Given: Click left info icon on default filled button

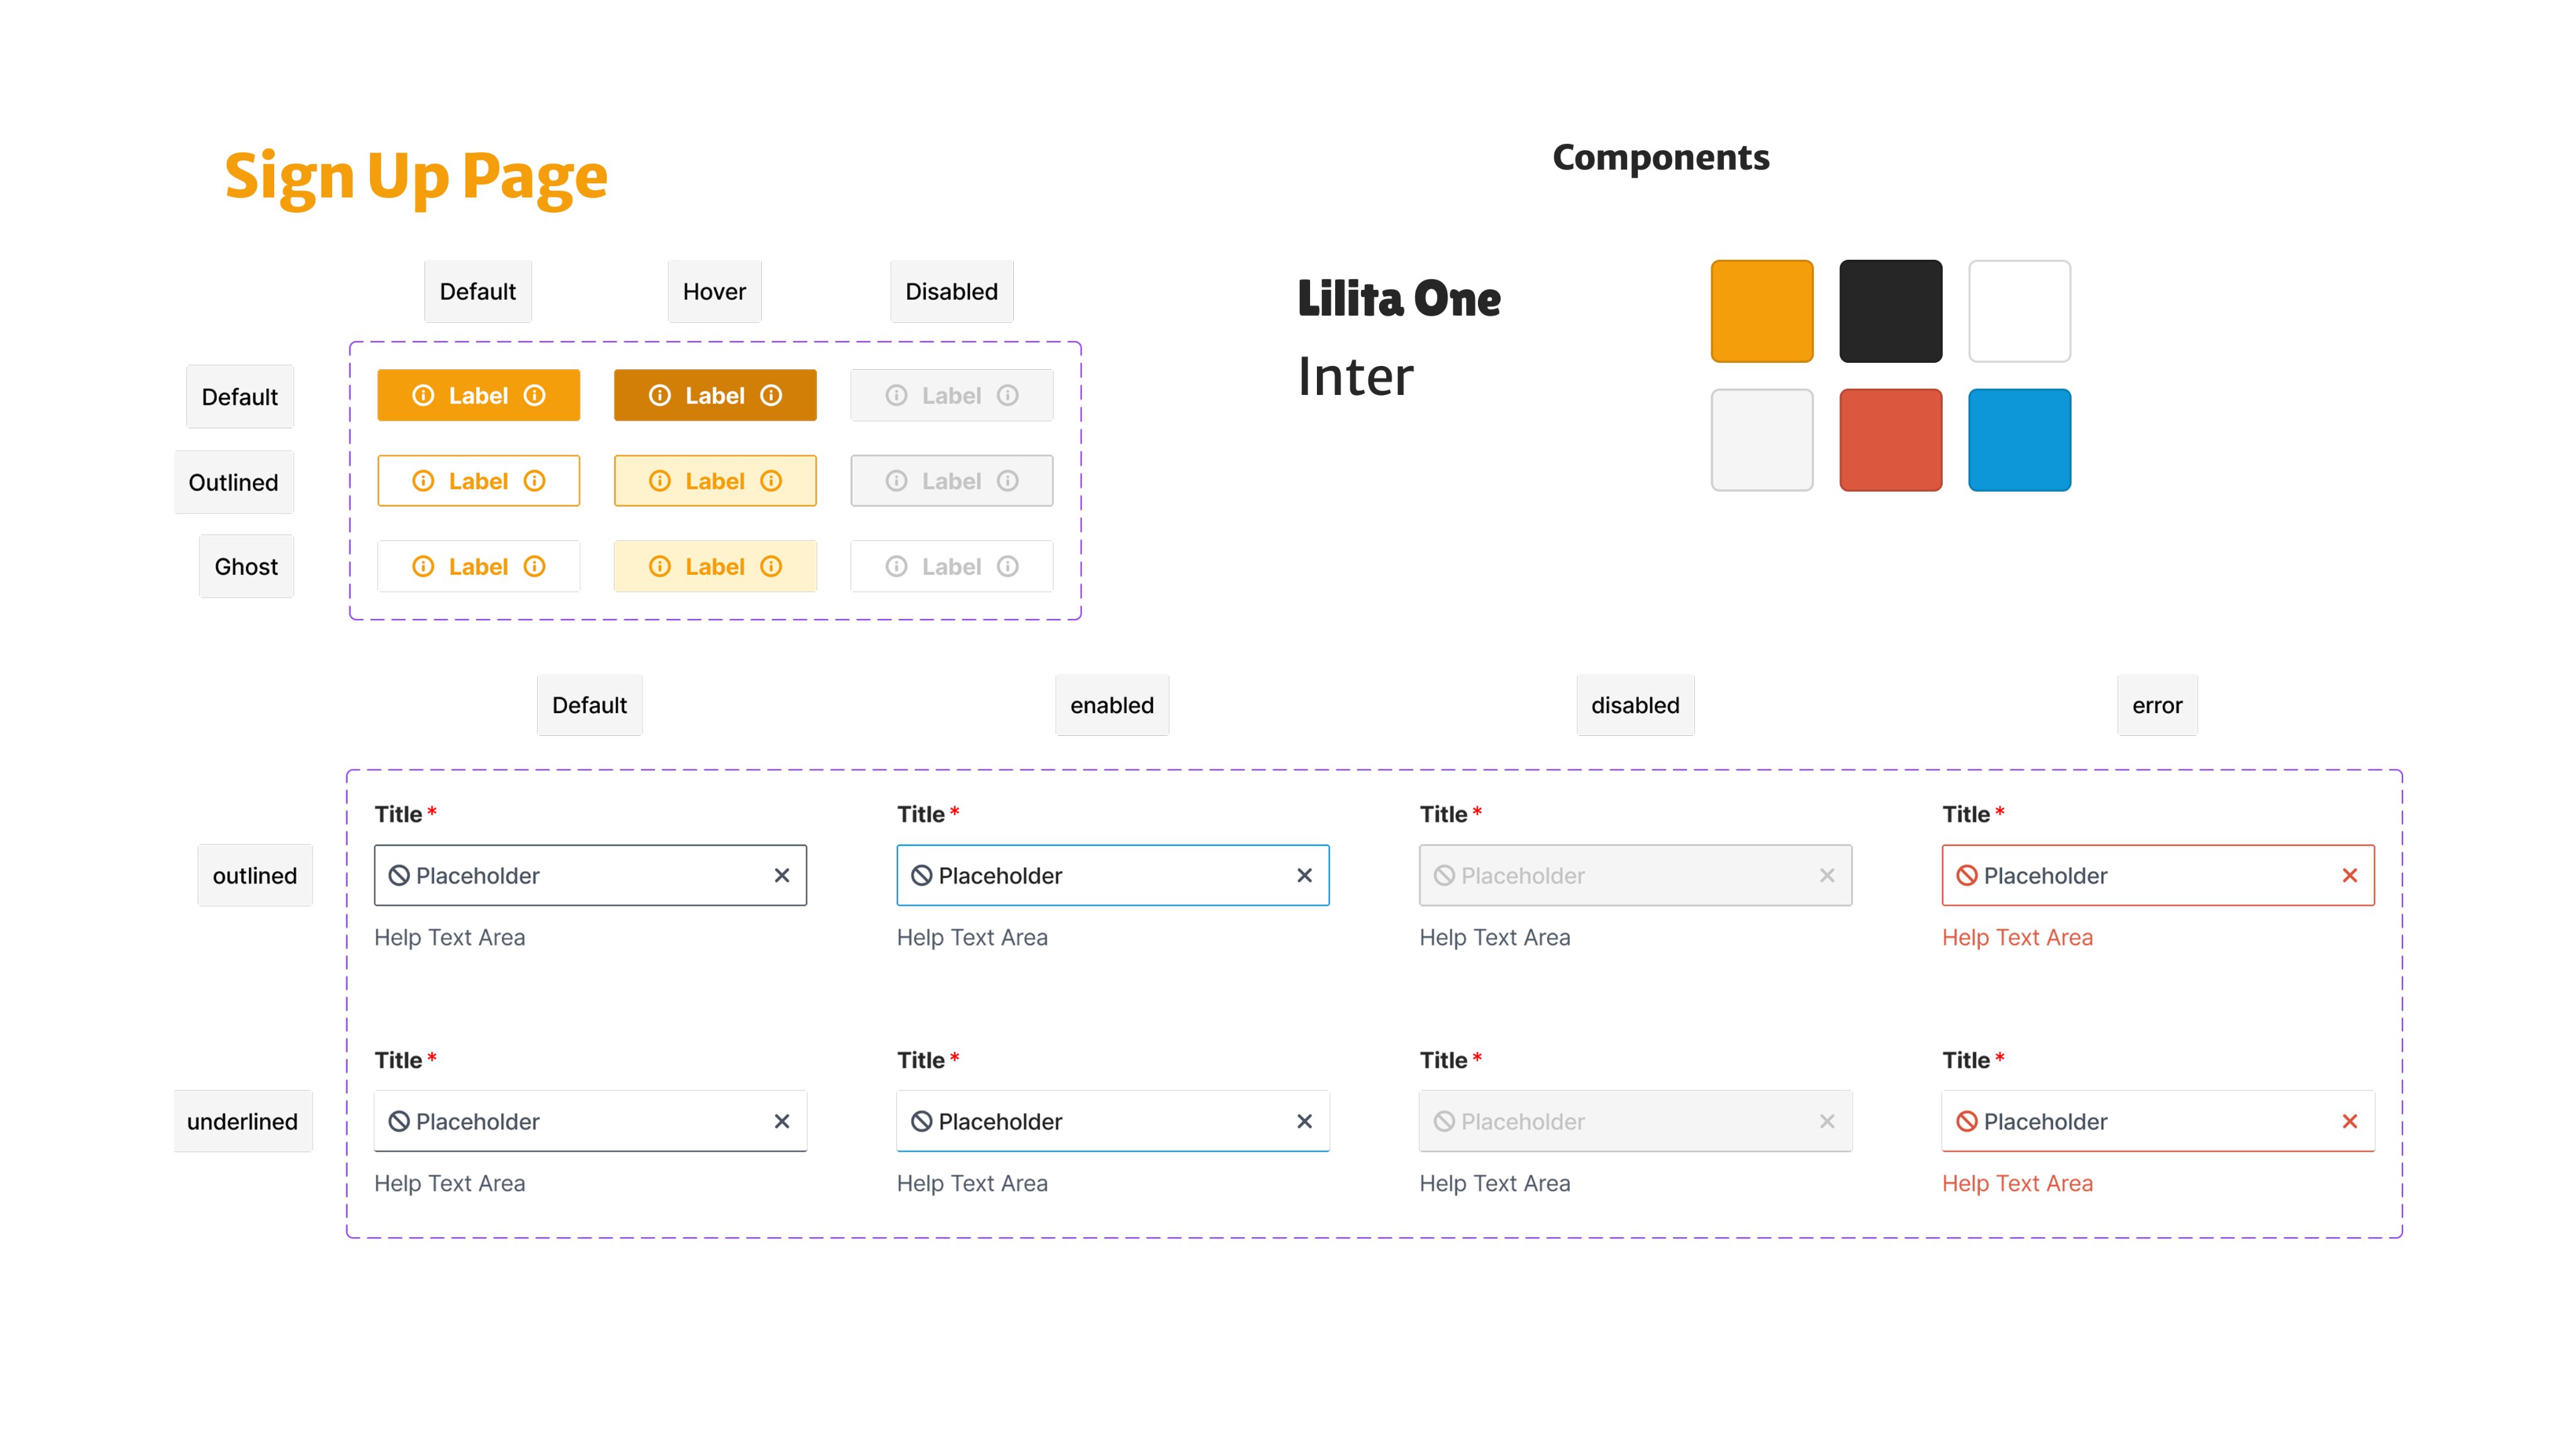Looking at the screenshot, I should tap(423, 395).
